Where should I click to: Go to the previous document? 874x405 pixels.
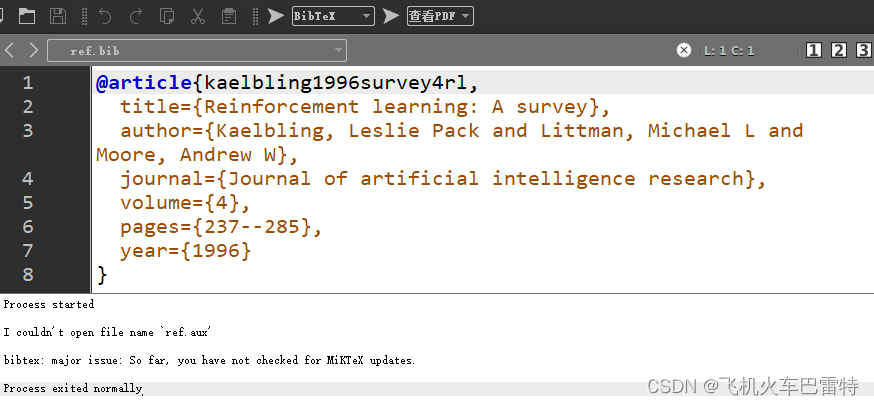point(10,50)
